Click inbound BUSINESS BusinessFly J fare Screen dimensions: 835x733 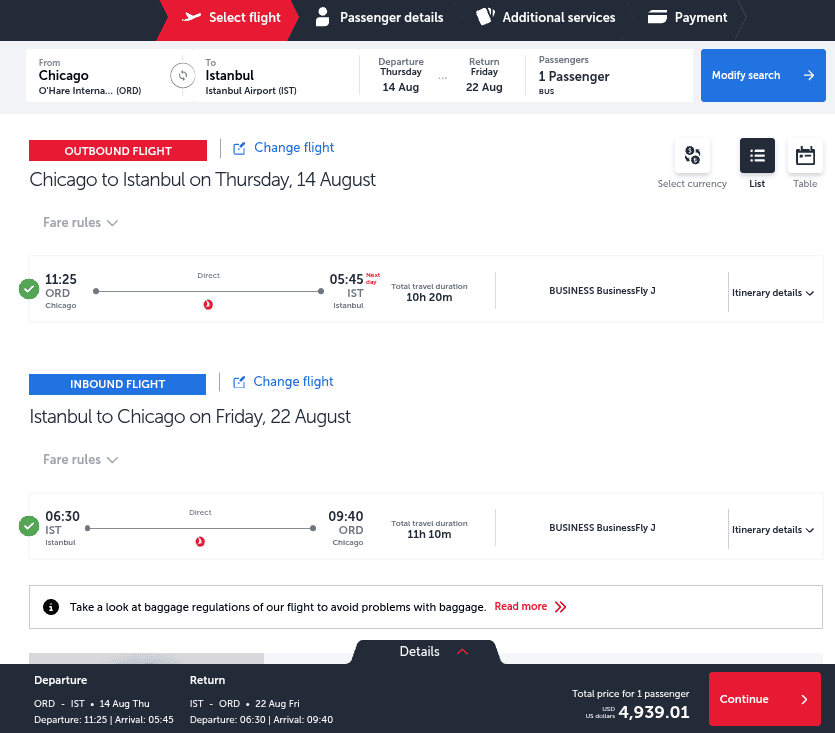602,527
